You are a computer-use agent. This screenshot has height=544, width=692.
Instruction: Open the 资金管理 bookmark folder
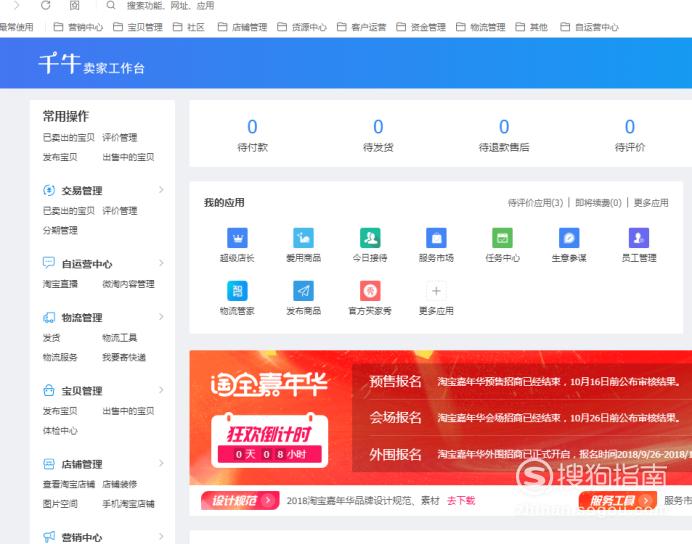(421, 27)
